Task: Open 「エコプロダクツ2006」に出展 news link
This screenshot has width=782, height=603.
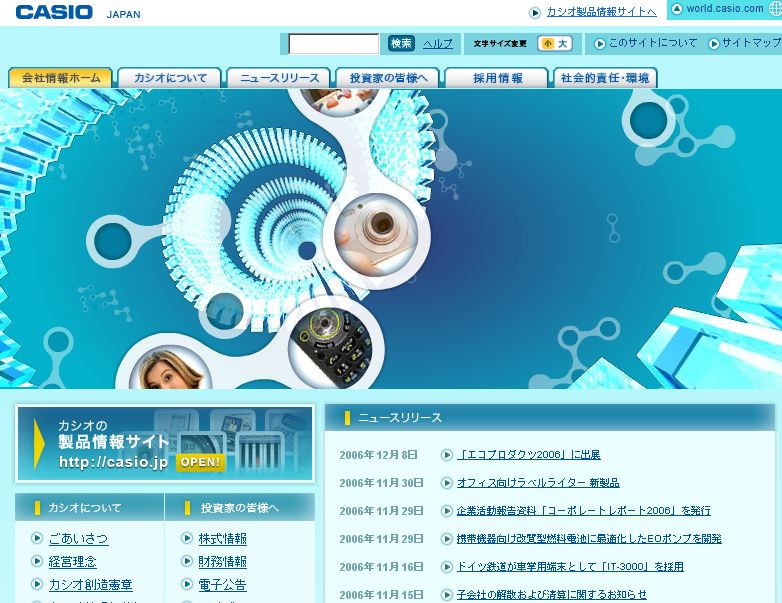Action: click(529, 455)
